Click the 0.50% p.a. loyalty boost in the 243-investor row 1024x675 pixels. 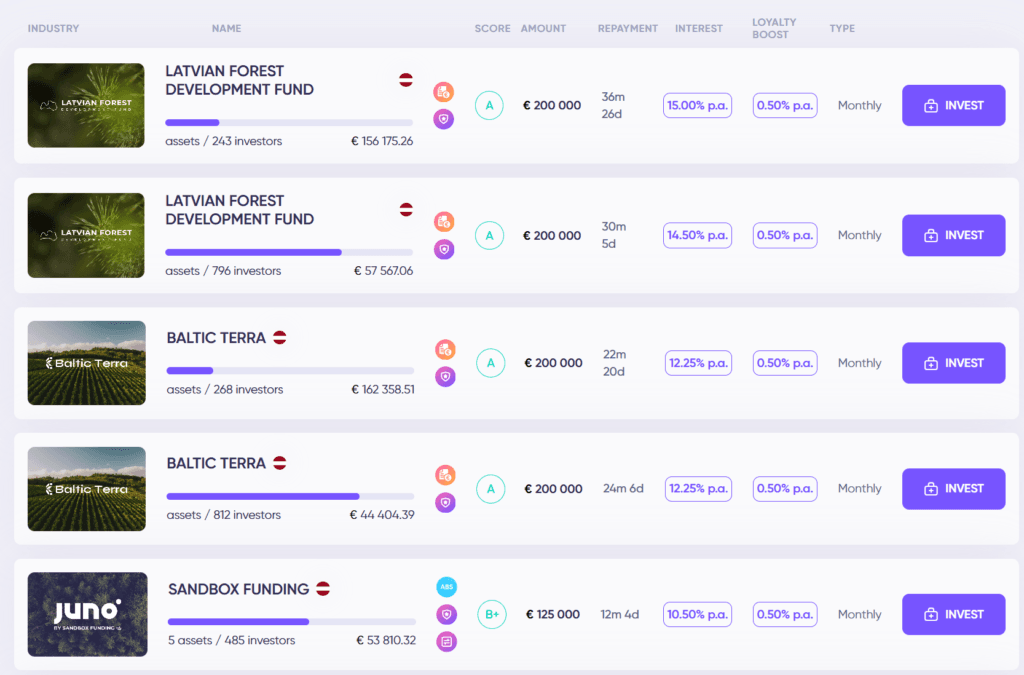click(785, 105)
